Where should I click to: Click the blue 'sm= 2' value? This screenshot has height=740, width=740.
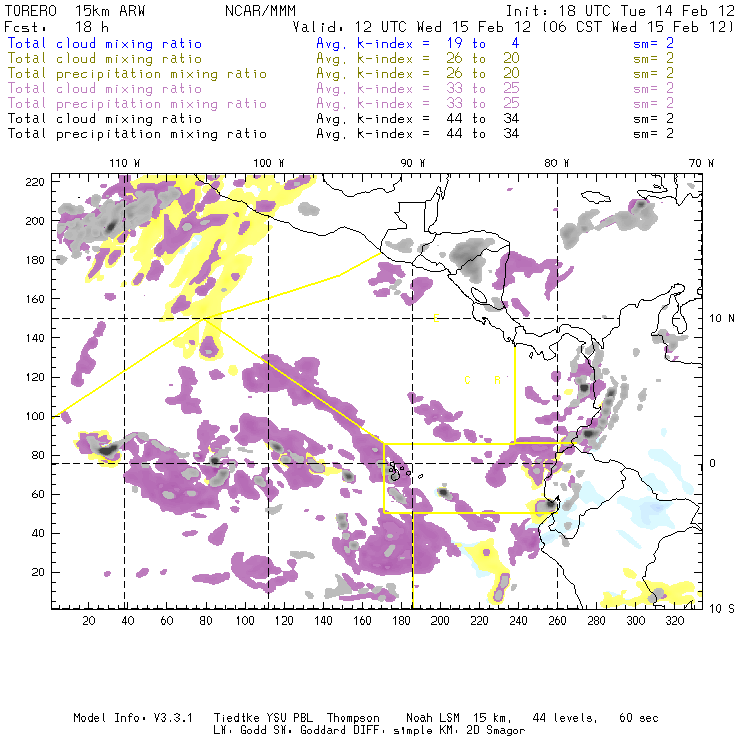point(653,43)
